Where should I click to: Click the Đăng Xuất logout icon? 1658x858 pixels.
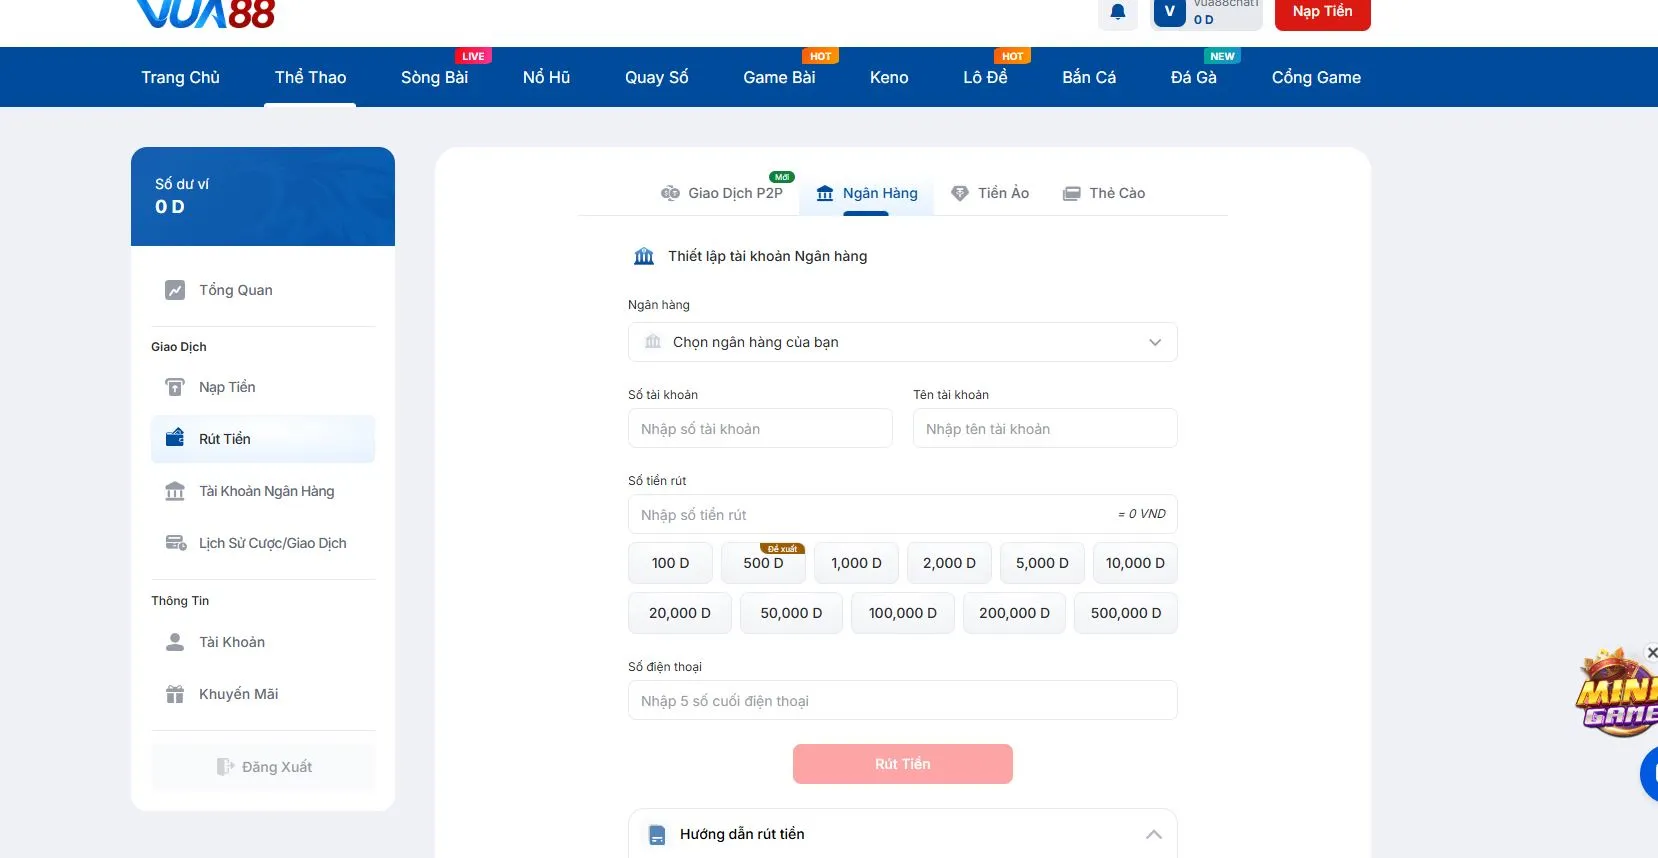pos(225,767)
